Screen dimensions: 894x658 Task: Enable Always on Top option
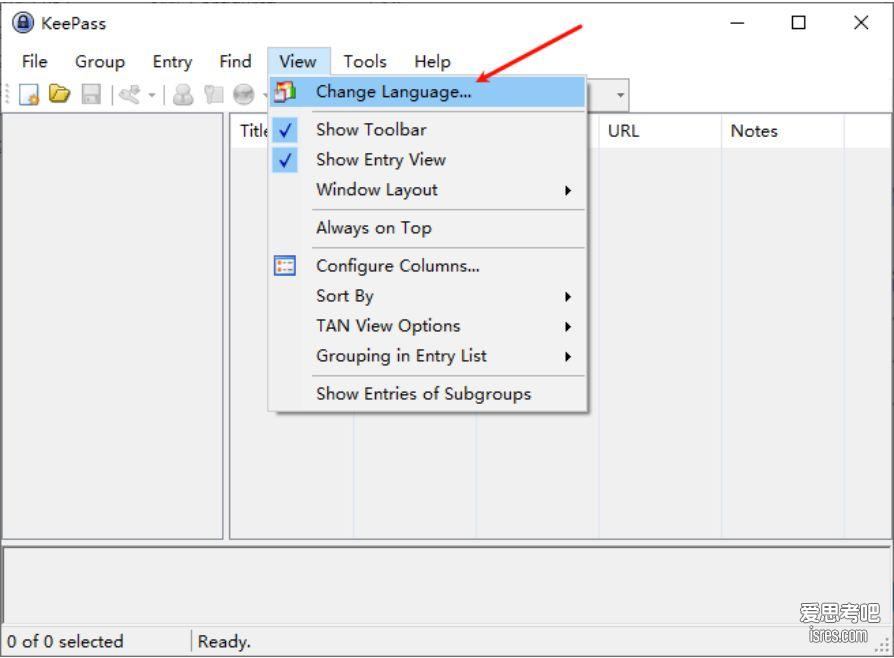point(428,228)
